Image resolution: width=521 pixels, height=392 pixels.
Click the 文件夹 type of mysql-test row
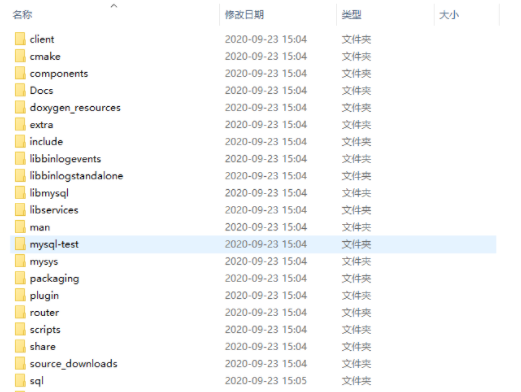[356, 244]
